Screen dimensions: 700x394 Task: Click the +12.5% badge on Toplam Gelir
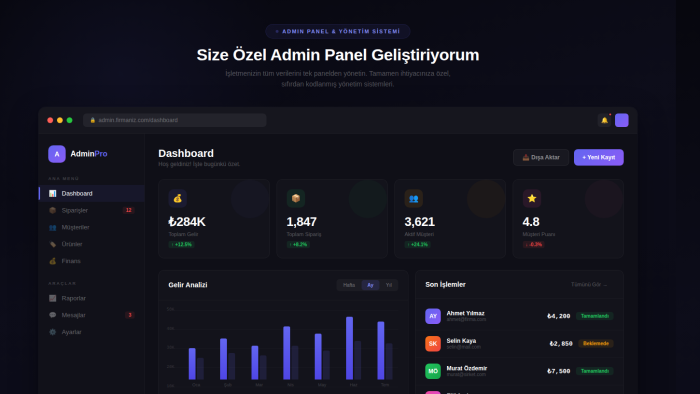click(181, 245)
